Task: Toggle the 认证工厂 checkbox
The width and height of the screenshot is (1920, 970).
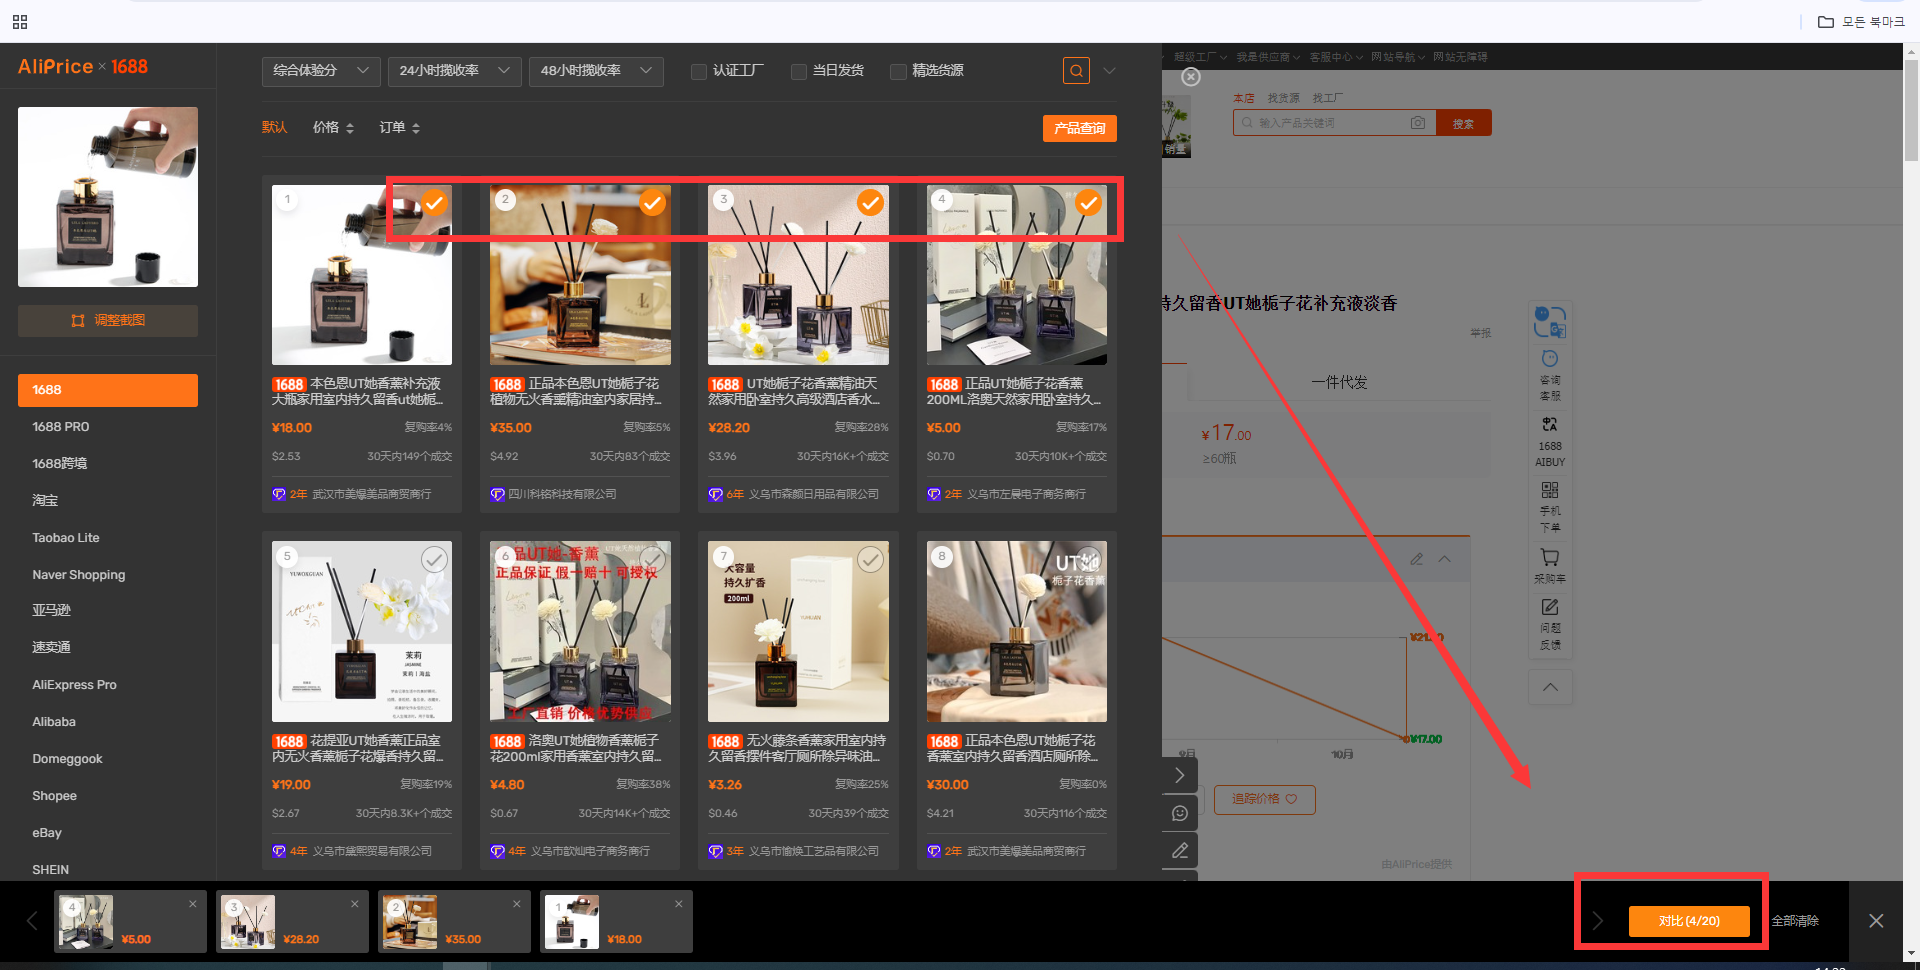Action: click(699, 71)
